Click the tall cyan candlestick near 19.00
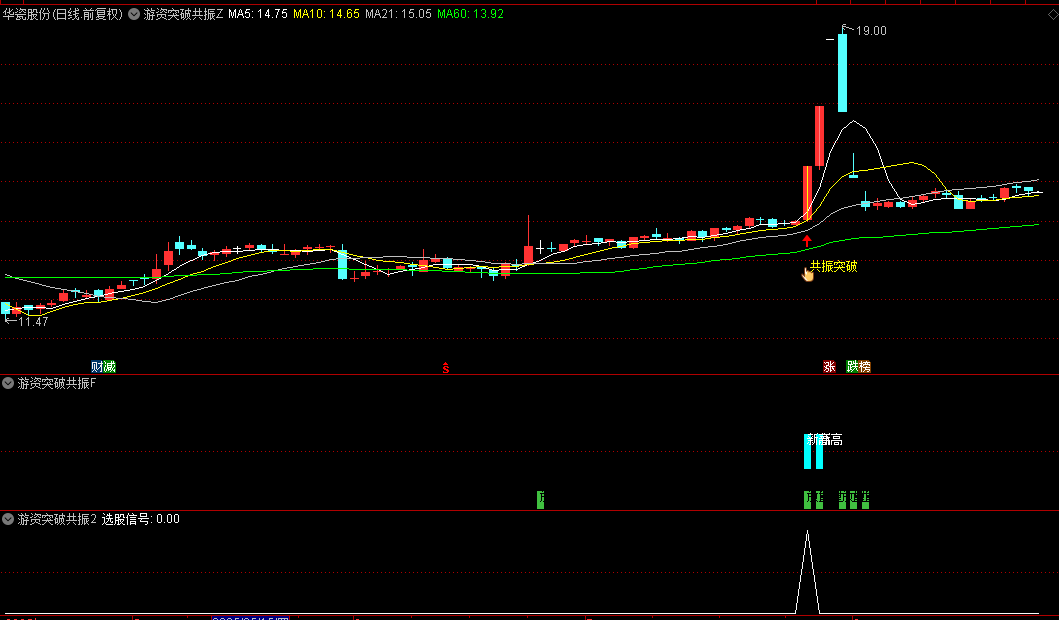 842,73
